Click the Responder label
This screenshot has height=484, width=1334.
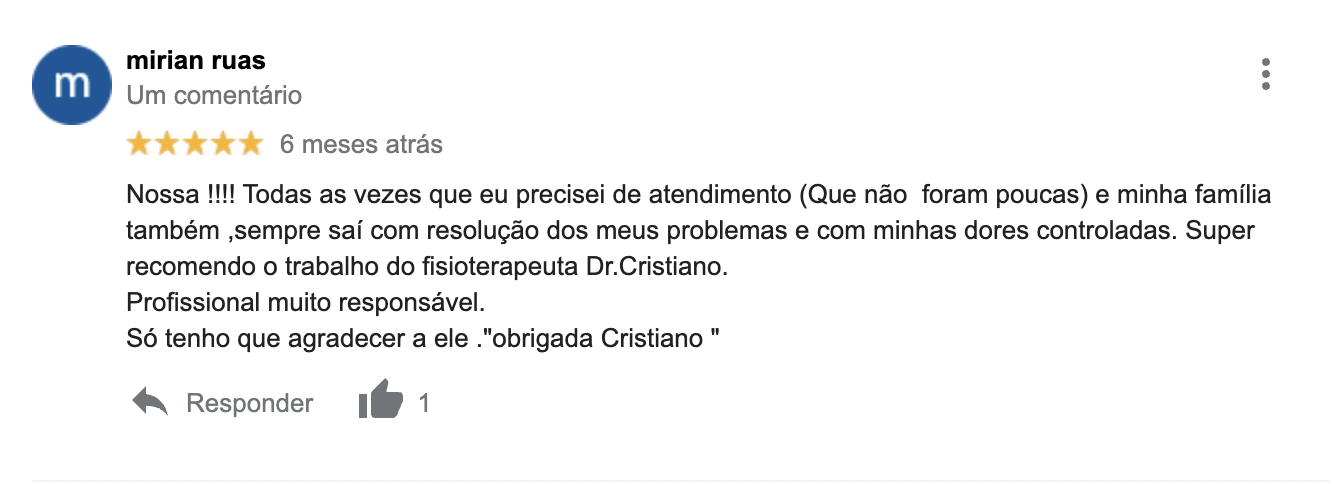(x=250, y=403)
